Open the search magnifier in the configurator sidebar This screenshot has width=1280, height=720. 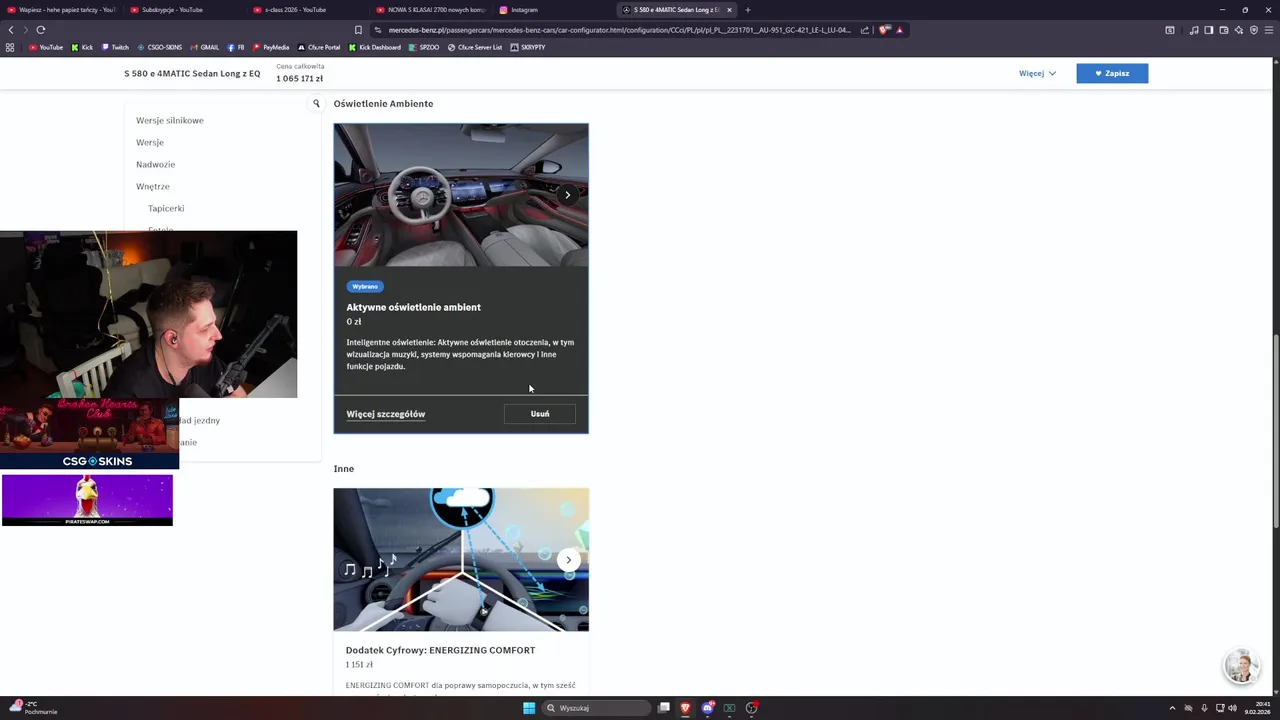pyautogui.click(x=316, y=103)
